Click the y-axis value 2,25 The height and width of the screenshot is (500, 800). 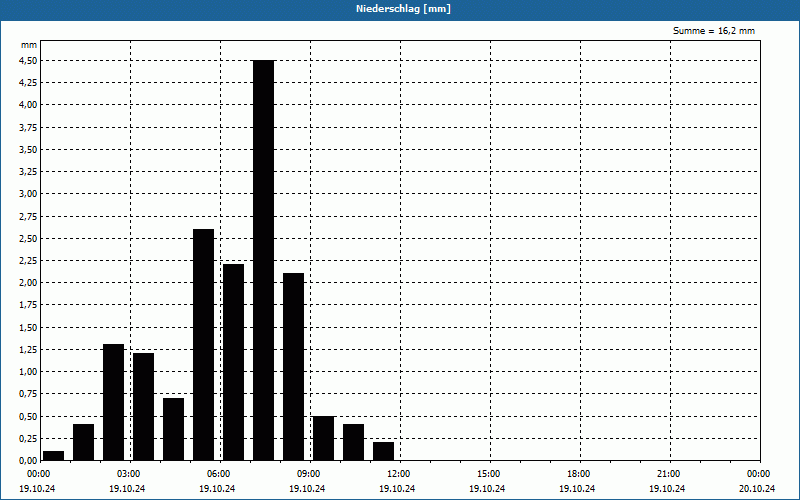click(28, 261)
